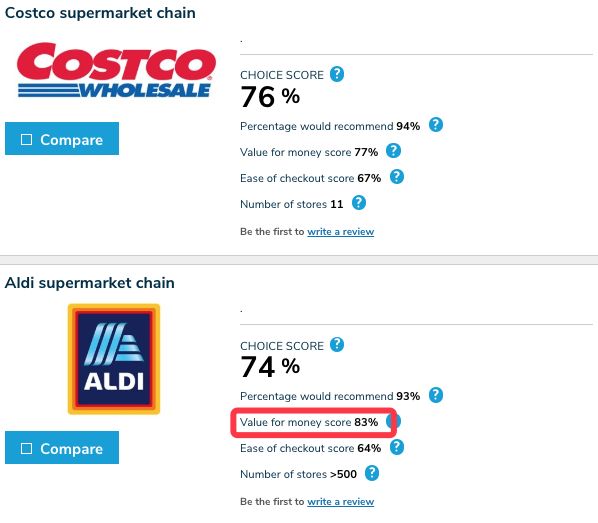Image resolution: width=598 pixels, height=523 pixels.
Task: Click the Costco Wholesale logo
Action: pos(116,70)
